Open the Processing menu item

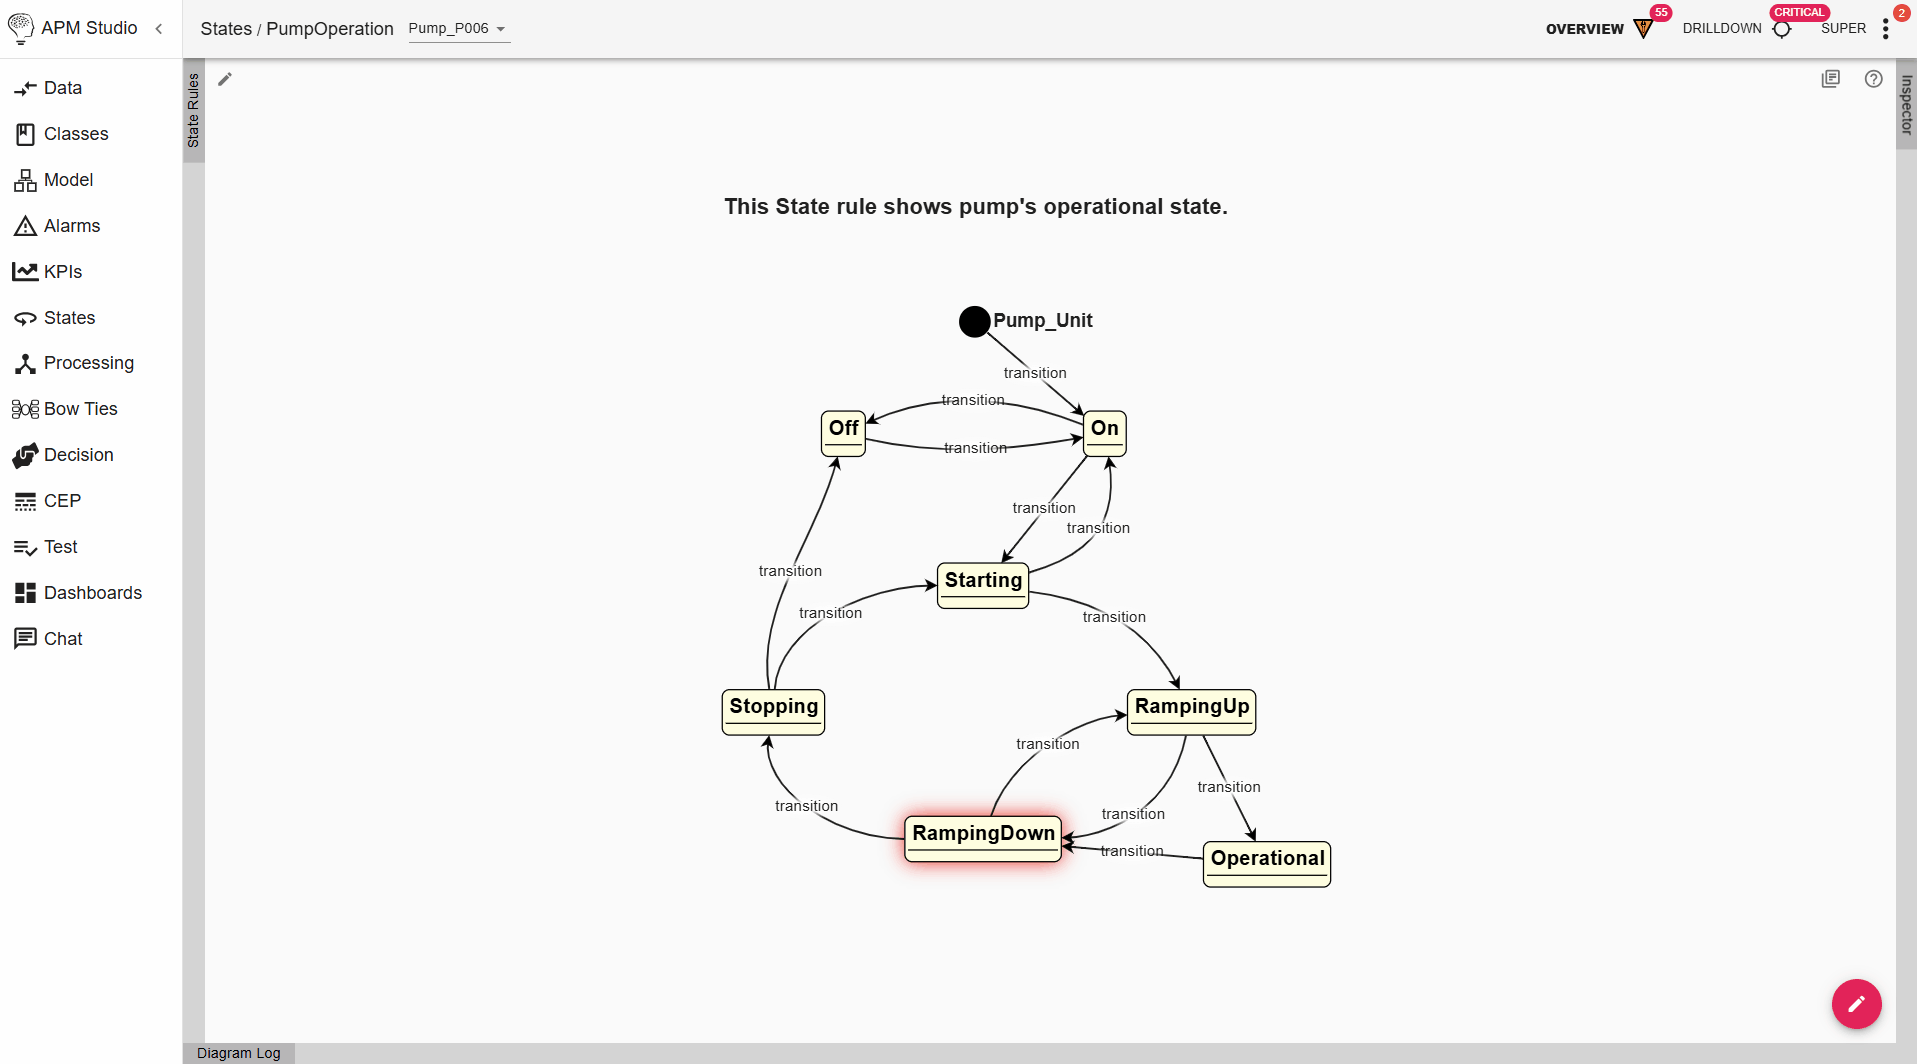coord(91,363)
